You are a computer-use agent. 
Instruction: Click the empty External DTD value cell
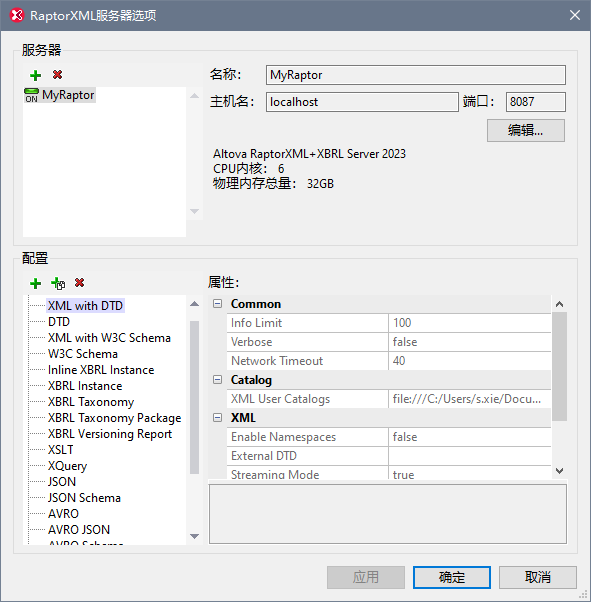tap(470, 456)
